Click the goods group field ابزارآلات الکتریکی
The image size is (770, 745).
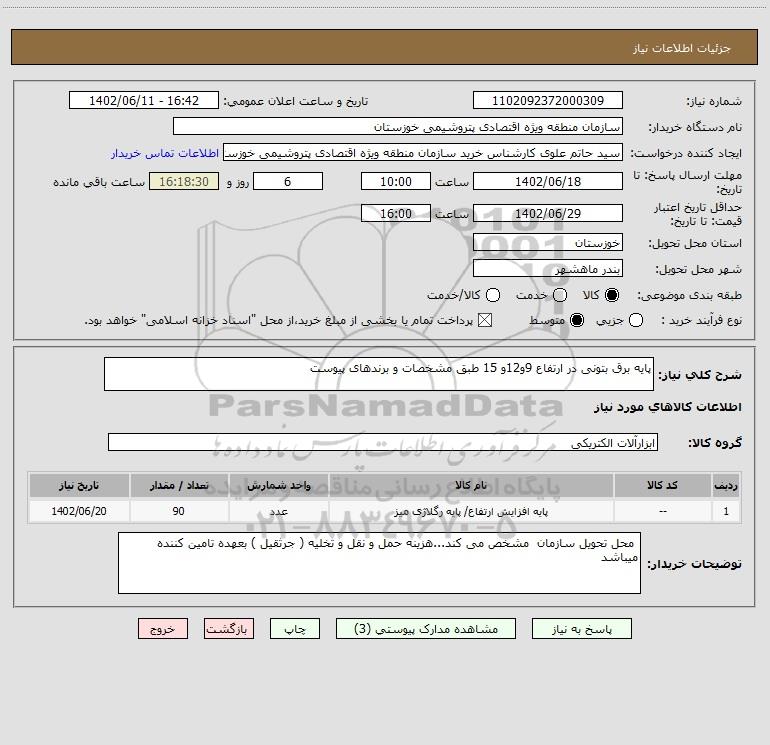tap(383, 442)
